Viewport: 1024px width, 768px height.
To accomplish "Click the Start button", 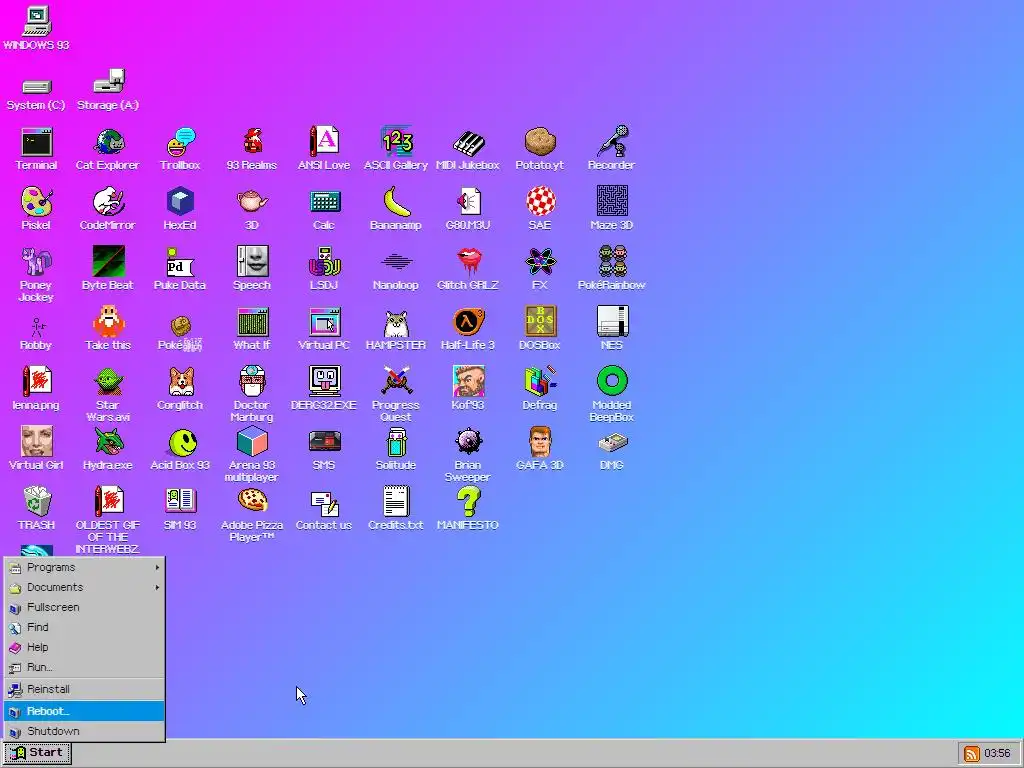I will [x=37, y=753].
